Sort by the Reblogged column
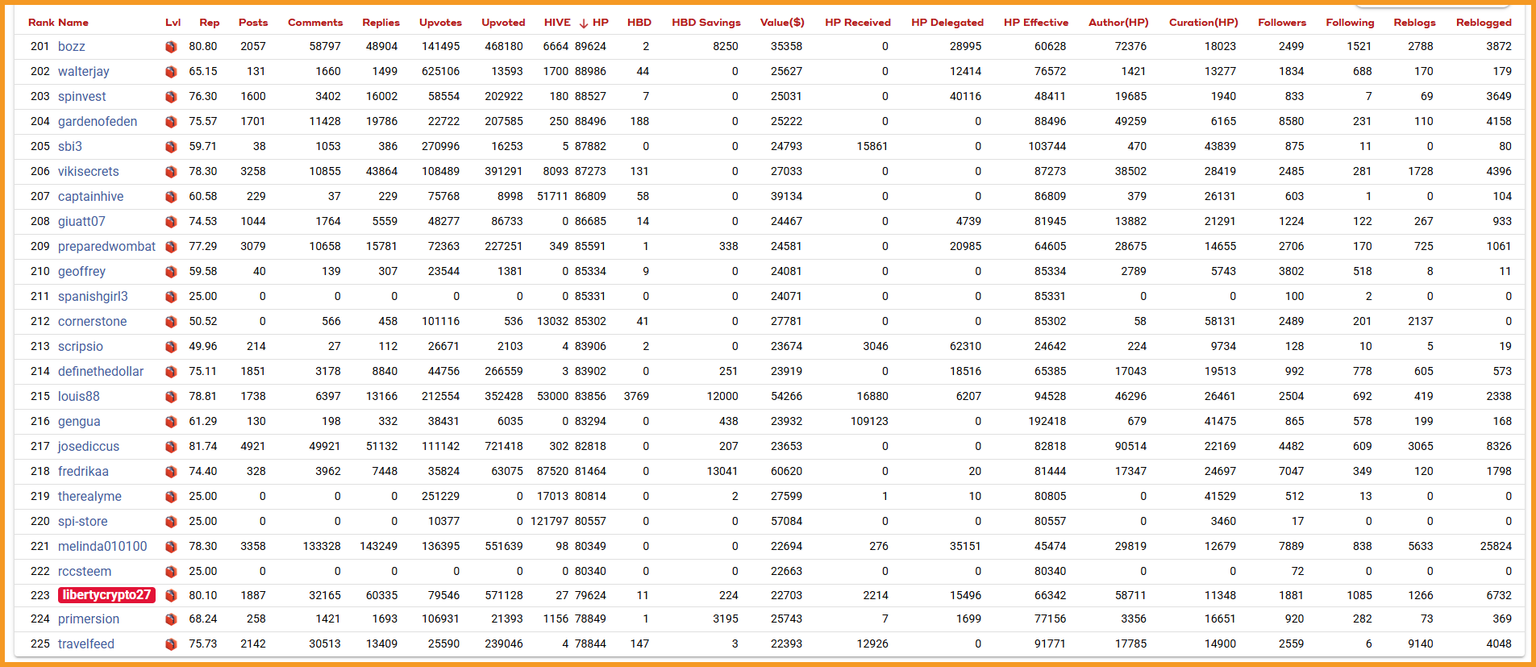This screenshot has height=667, width=1536. (1484, 22)
